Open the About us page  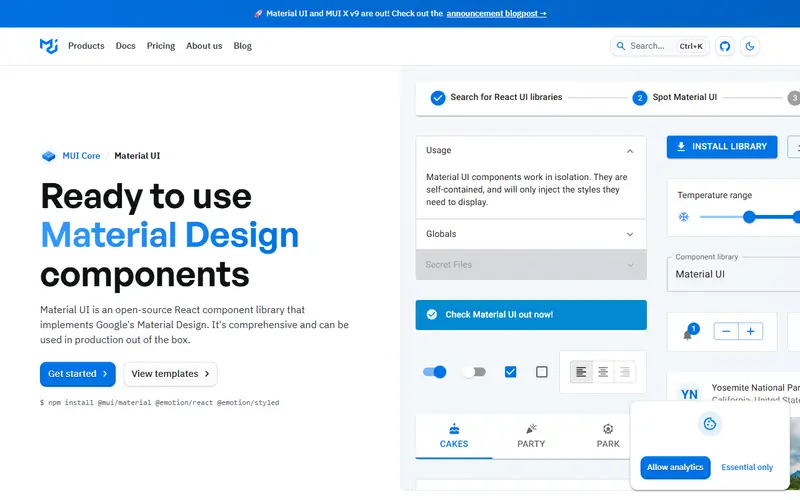(204, 46)
